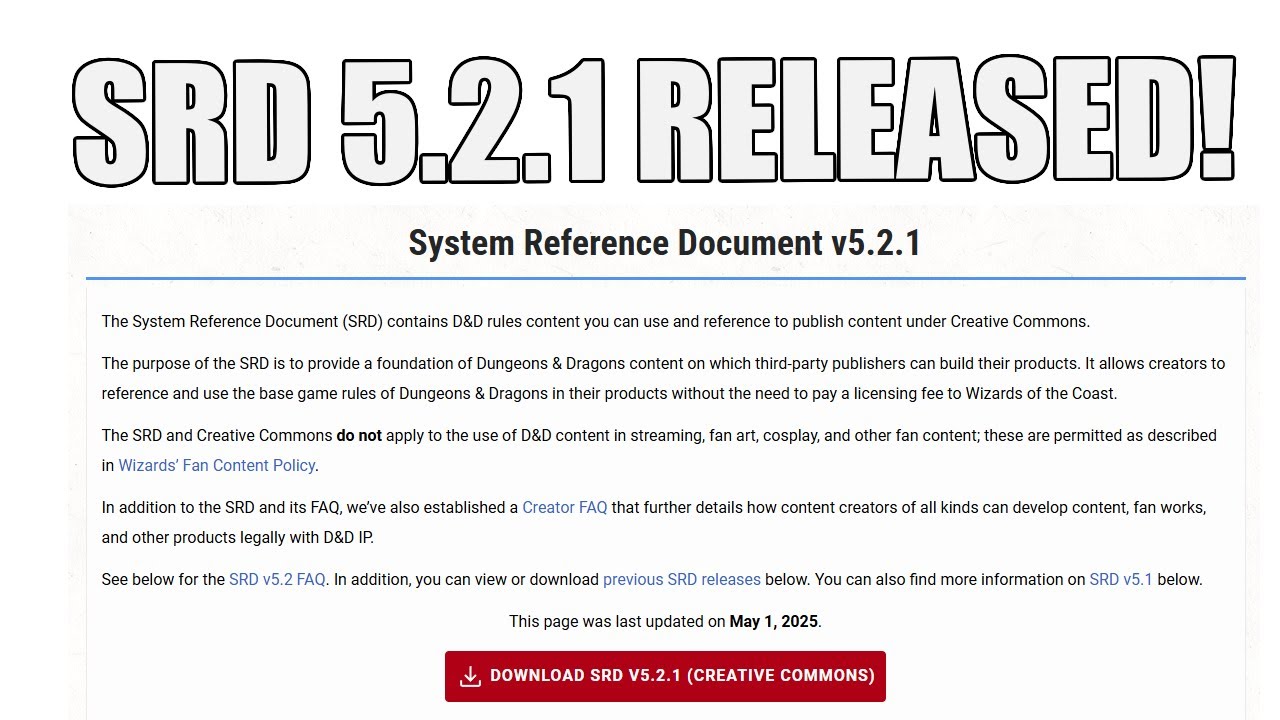Click the May 1, 2025 date text
This screenshot has height=720, width=1280.
pyautogui.click(x=774, y=621)
